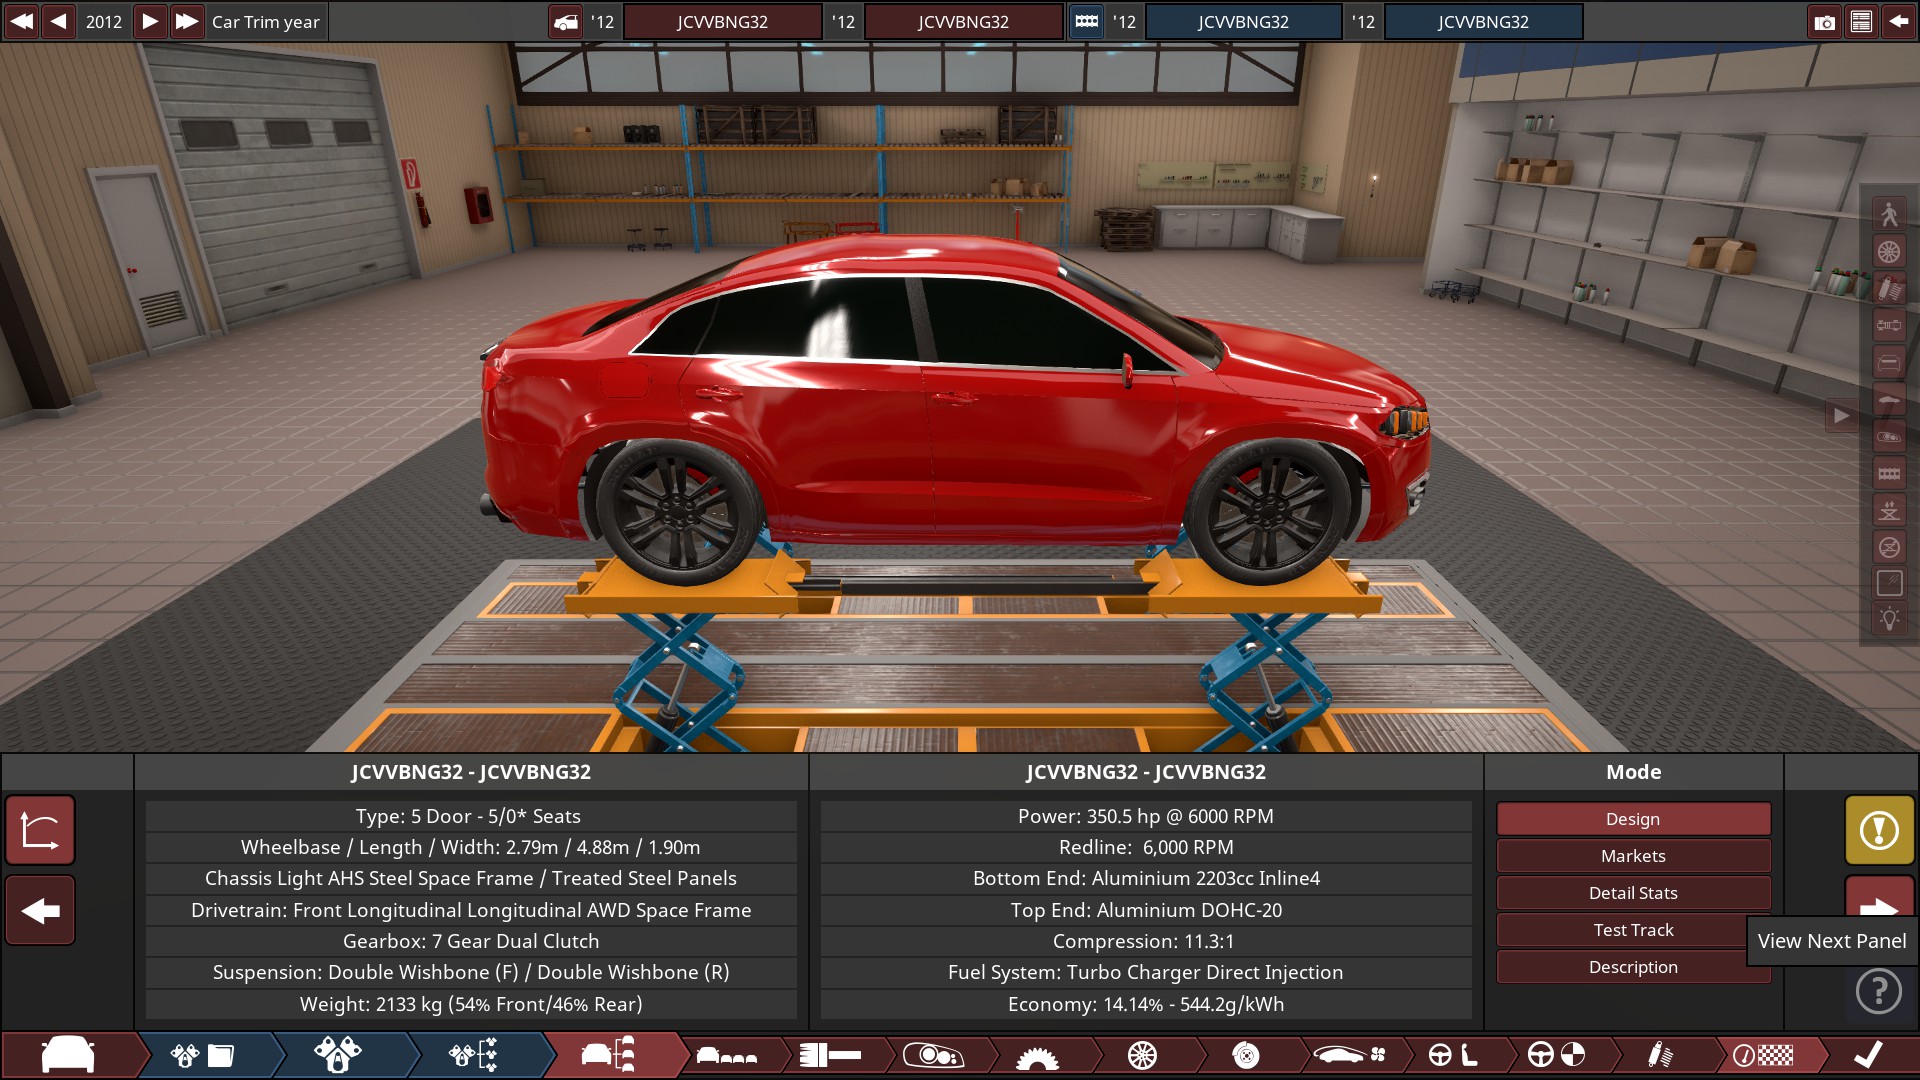Toggle the window glass icon

[1889, 584]
